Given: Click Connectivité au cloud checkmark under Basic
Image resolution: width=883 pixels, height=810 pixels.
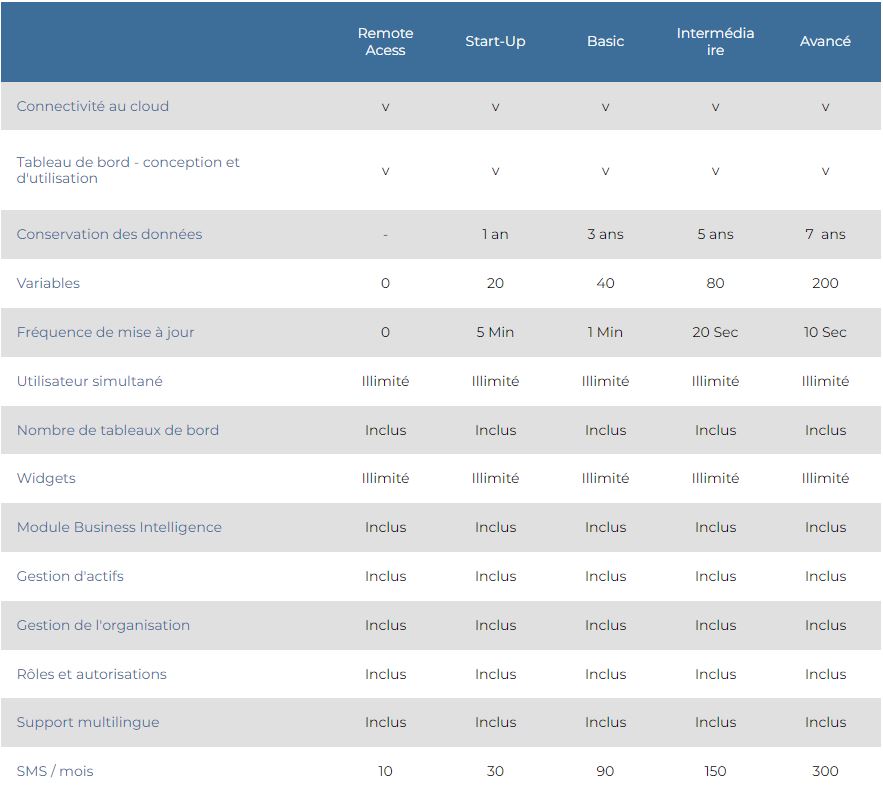Looking at the screenshot, I should [x=605, y=107].
